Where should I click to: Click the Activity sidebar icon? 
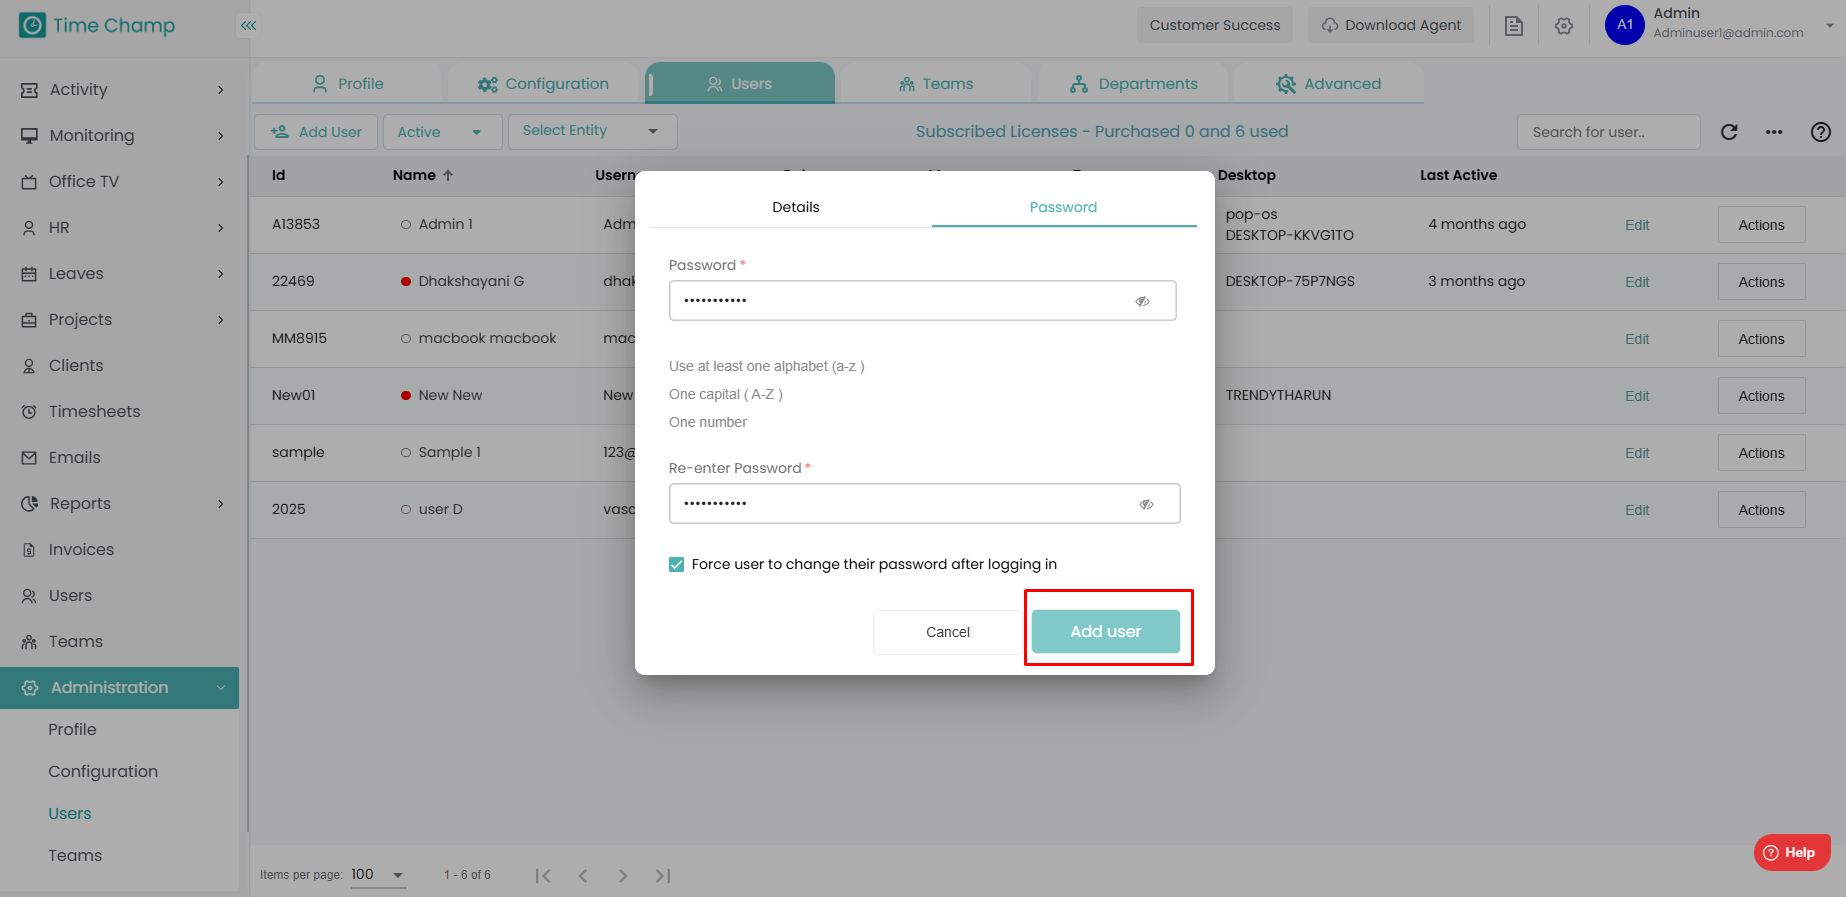30,90
